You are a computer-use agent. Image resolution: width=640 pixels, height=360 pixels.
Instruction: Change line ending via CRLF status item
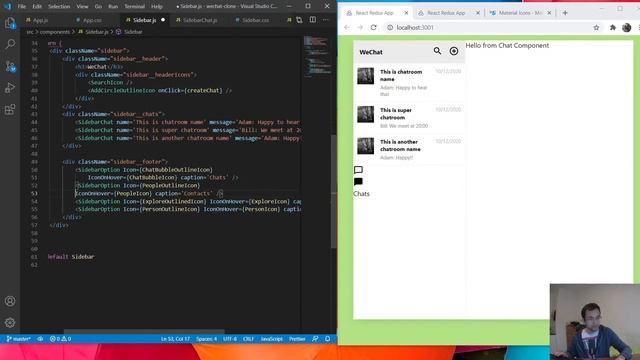pyautogui.click(x=248, y=339)
